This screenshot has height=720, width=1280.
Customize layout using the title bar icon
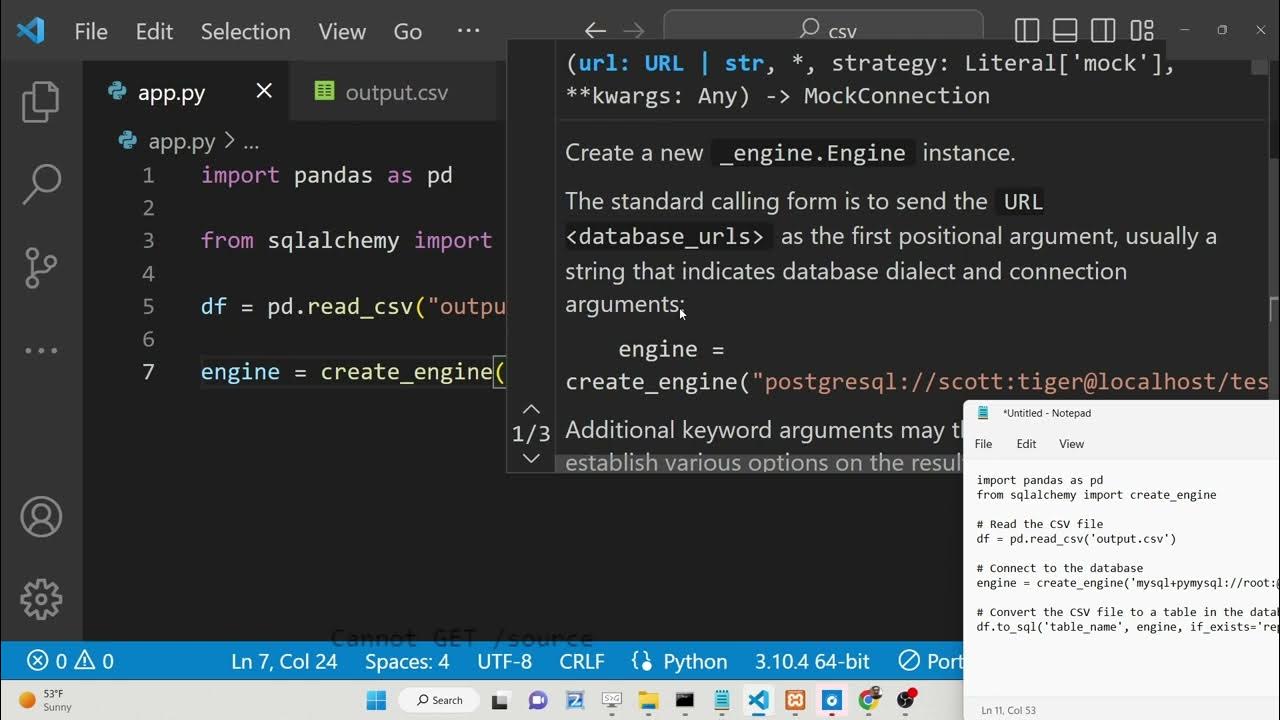(1141, 31)
